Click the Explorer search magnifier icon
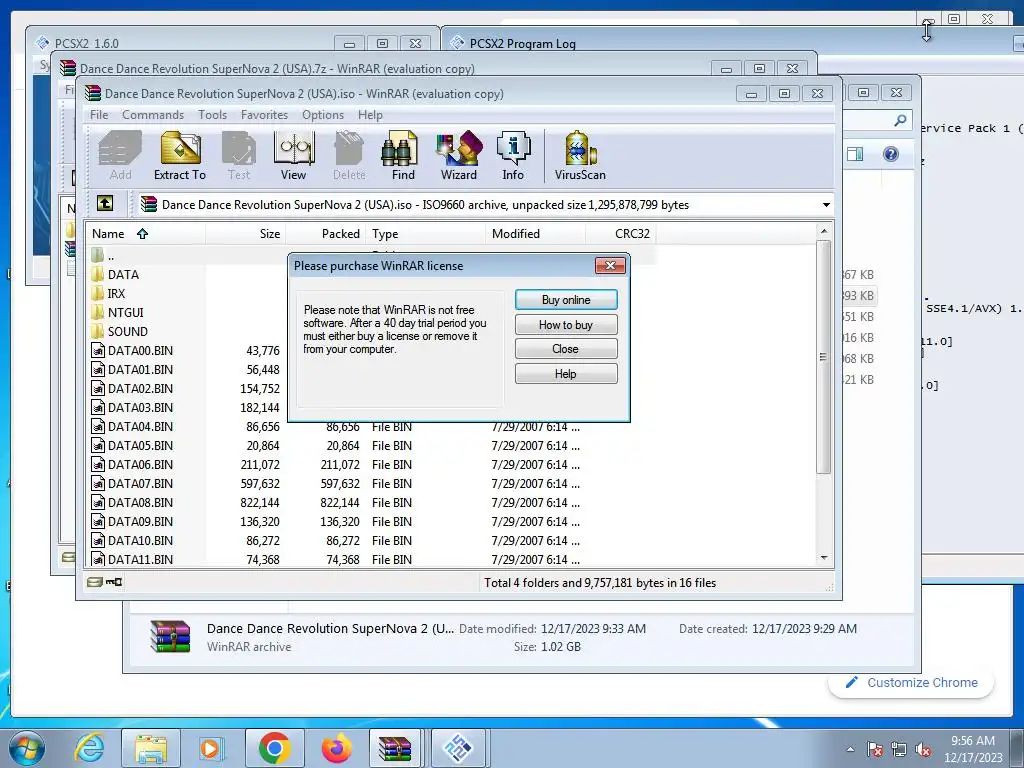This screenshot has width=1024, height=768. tap(901, 120)
